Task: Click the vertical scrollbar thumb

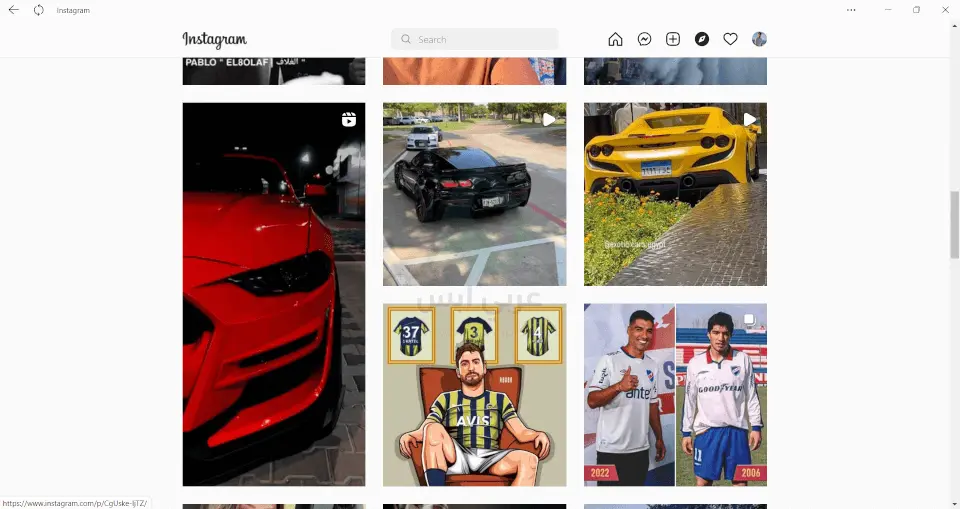Action: [x=954, y=225]
